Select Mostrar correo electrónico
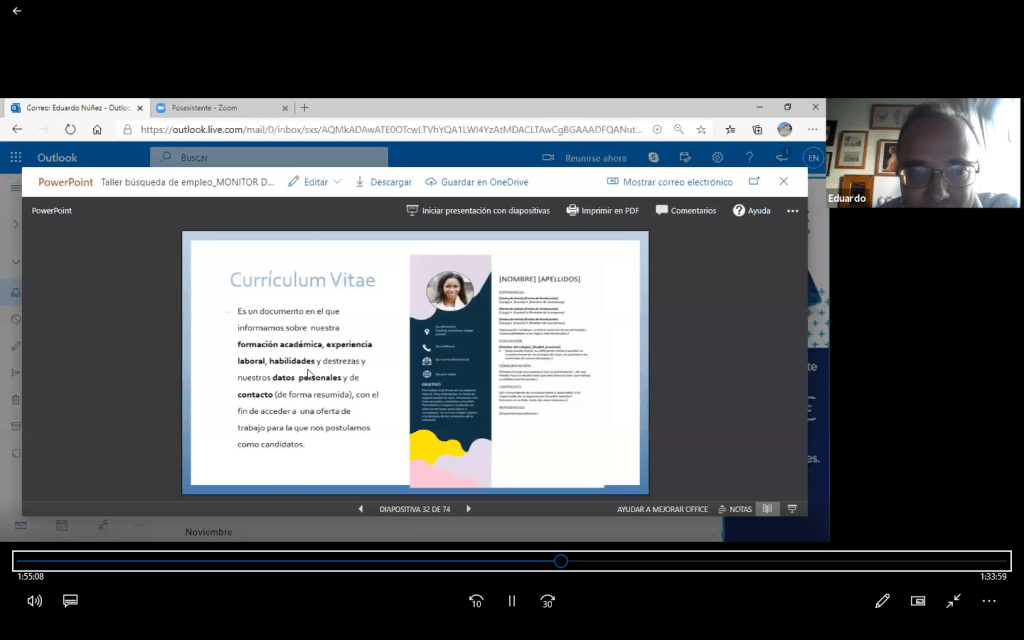Viewport: 1024px width, 640px height. coord(669,182)
